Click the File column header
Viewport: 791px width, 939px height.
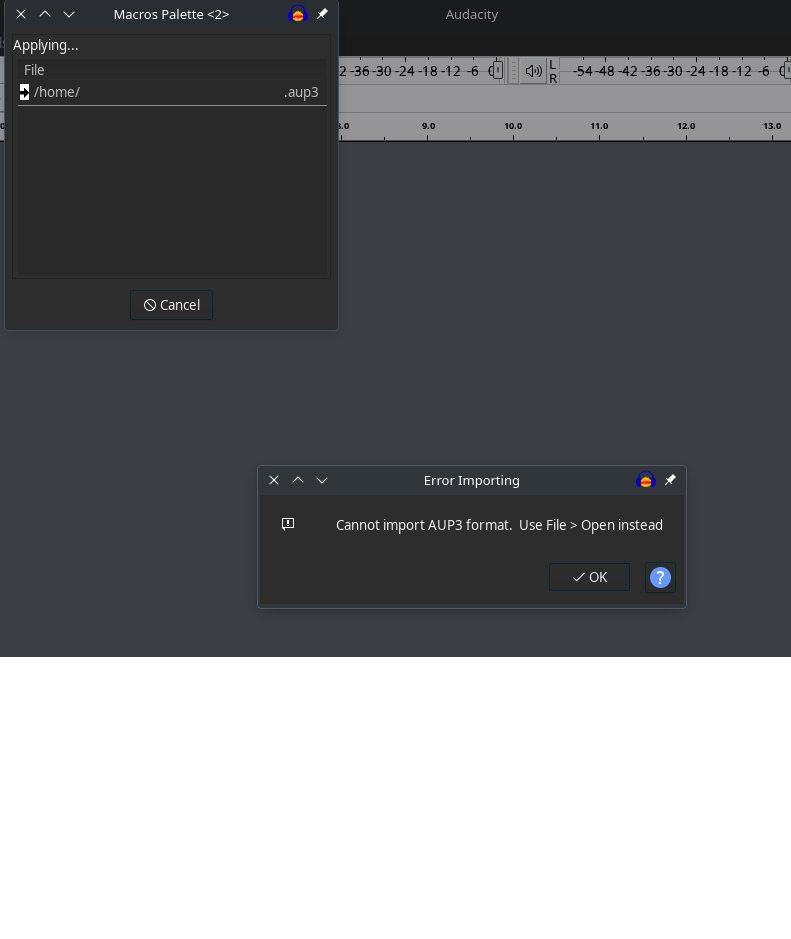34,70
